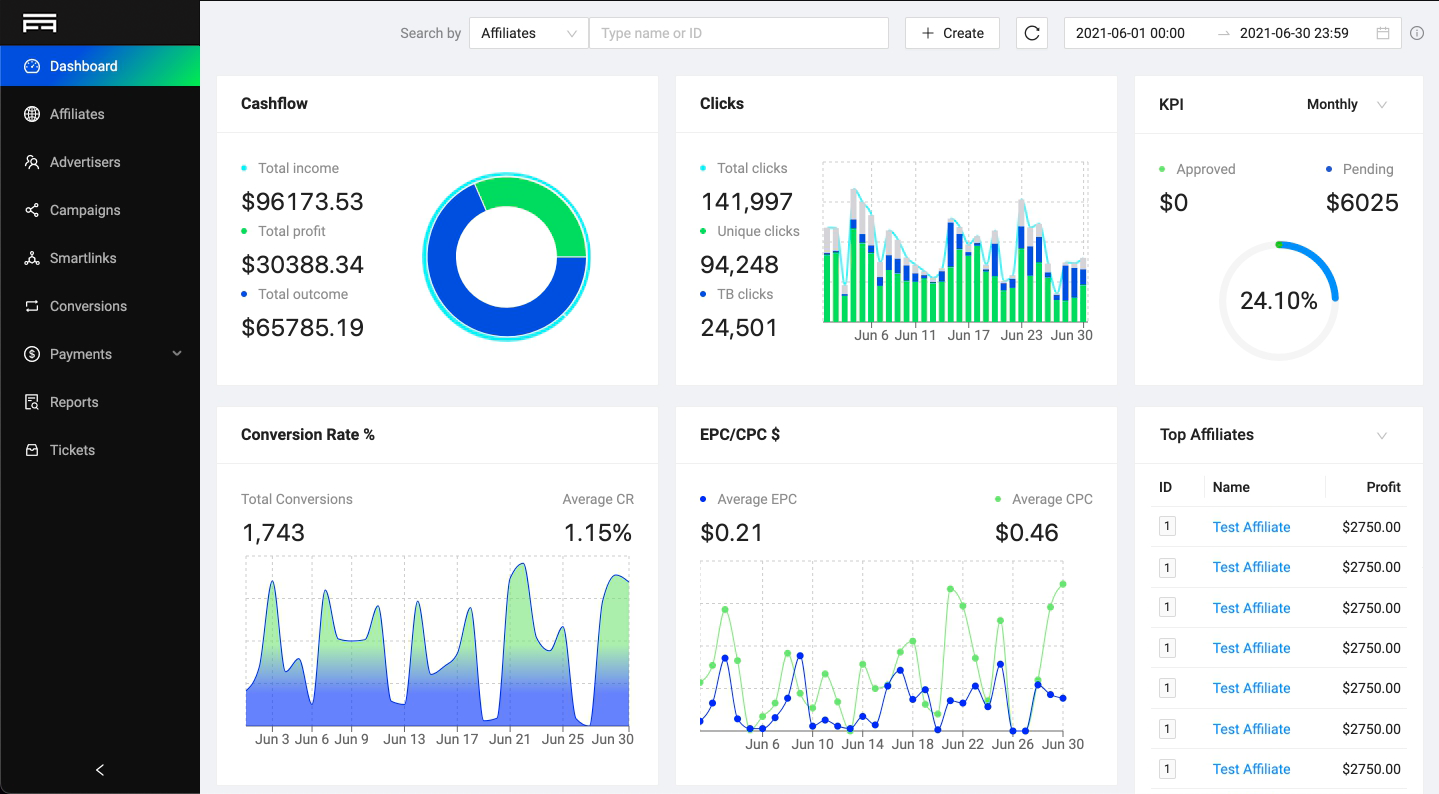1439x794 pixels.
Task: Click the KPI 24.10% progress ring
Action: pos(1279,300)
